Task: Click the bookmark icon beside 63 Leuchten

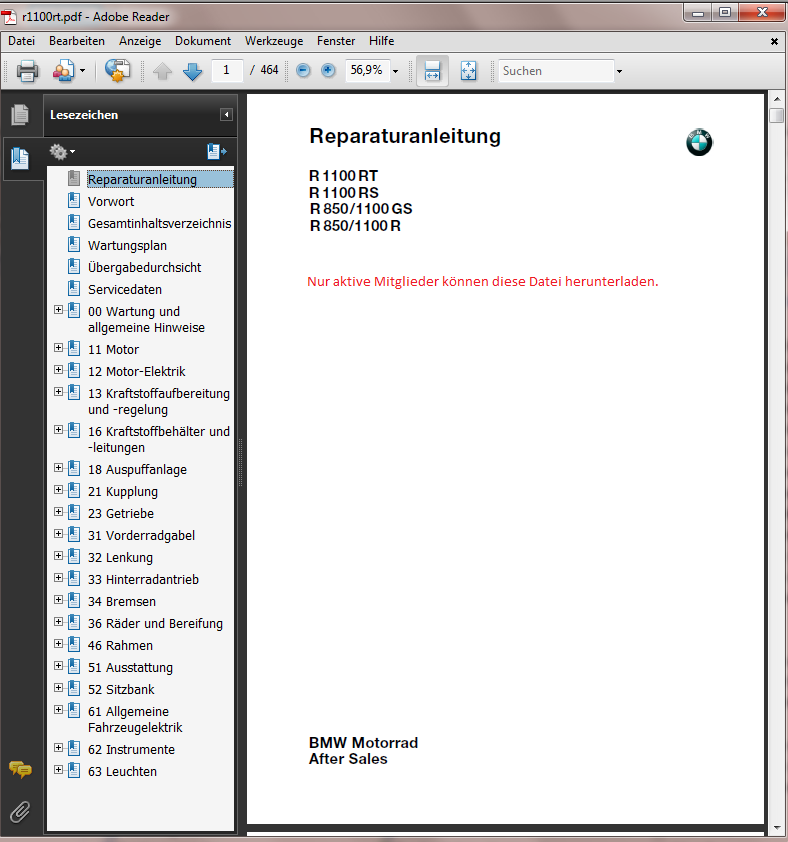Action: point(74,771)
